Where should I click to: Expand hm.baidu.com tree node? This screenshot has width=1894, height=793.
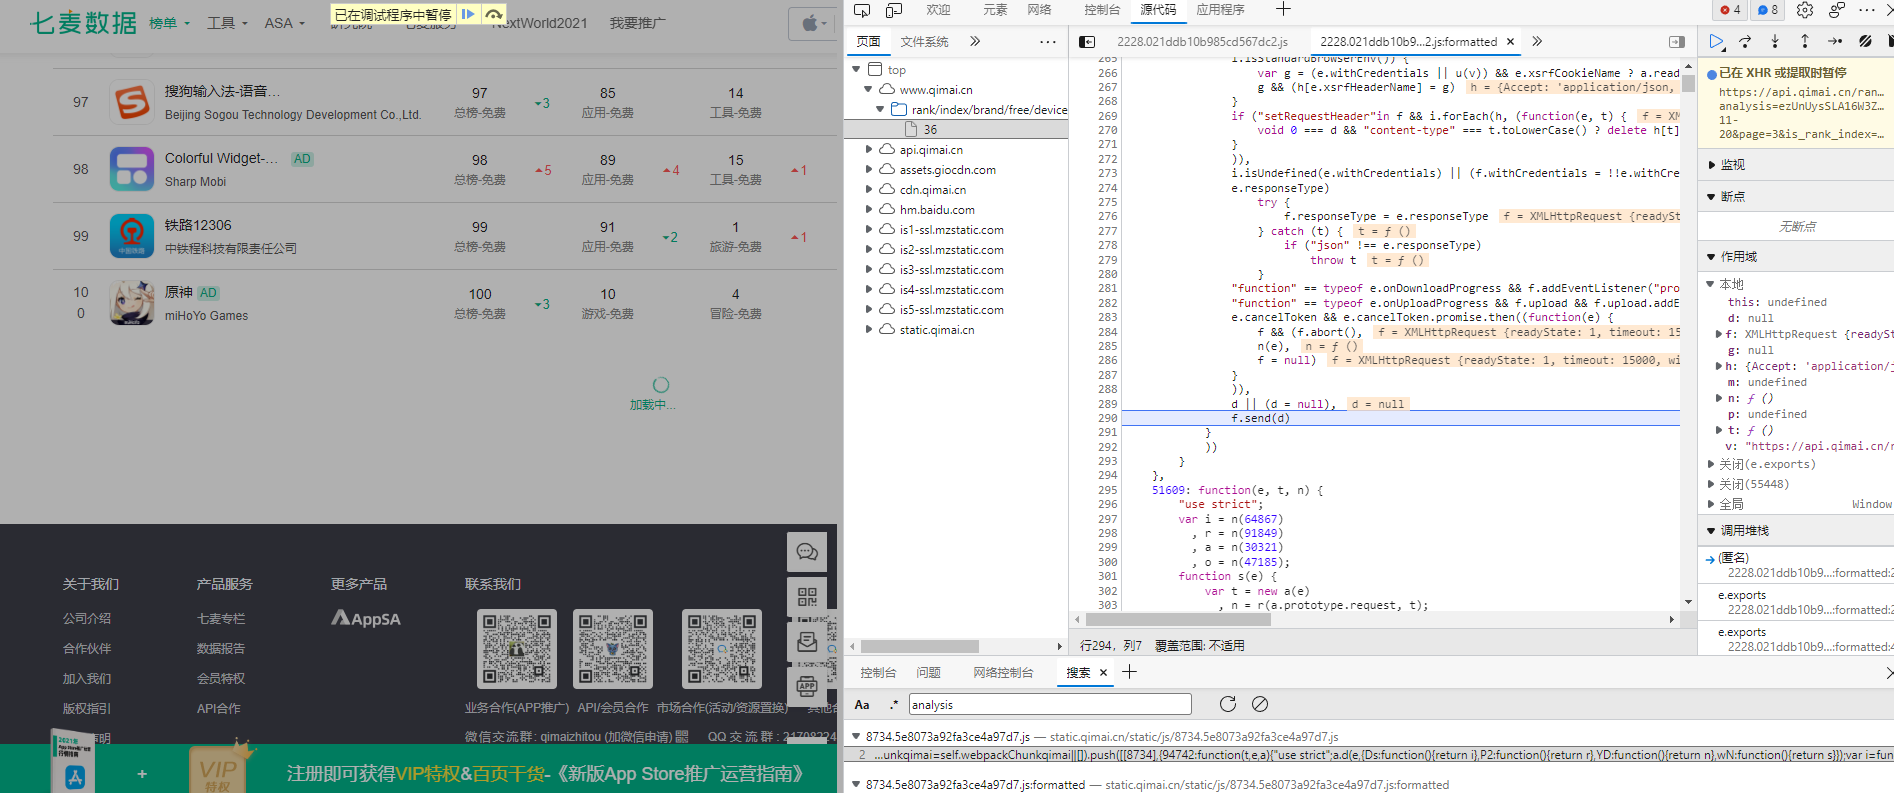(868, 209)
